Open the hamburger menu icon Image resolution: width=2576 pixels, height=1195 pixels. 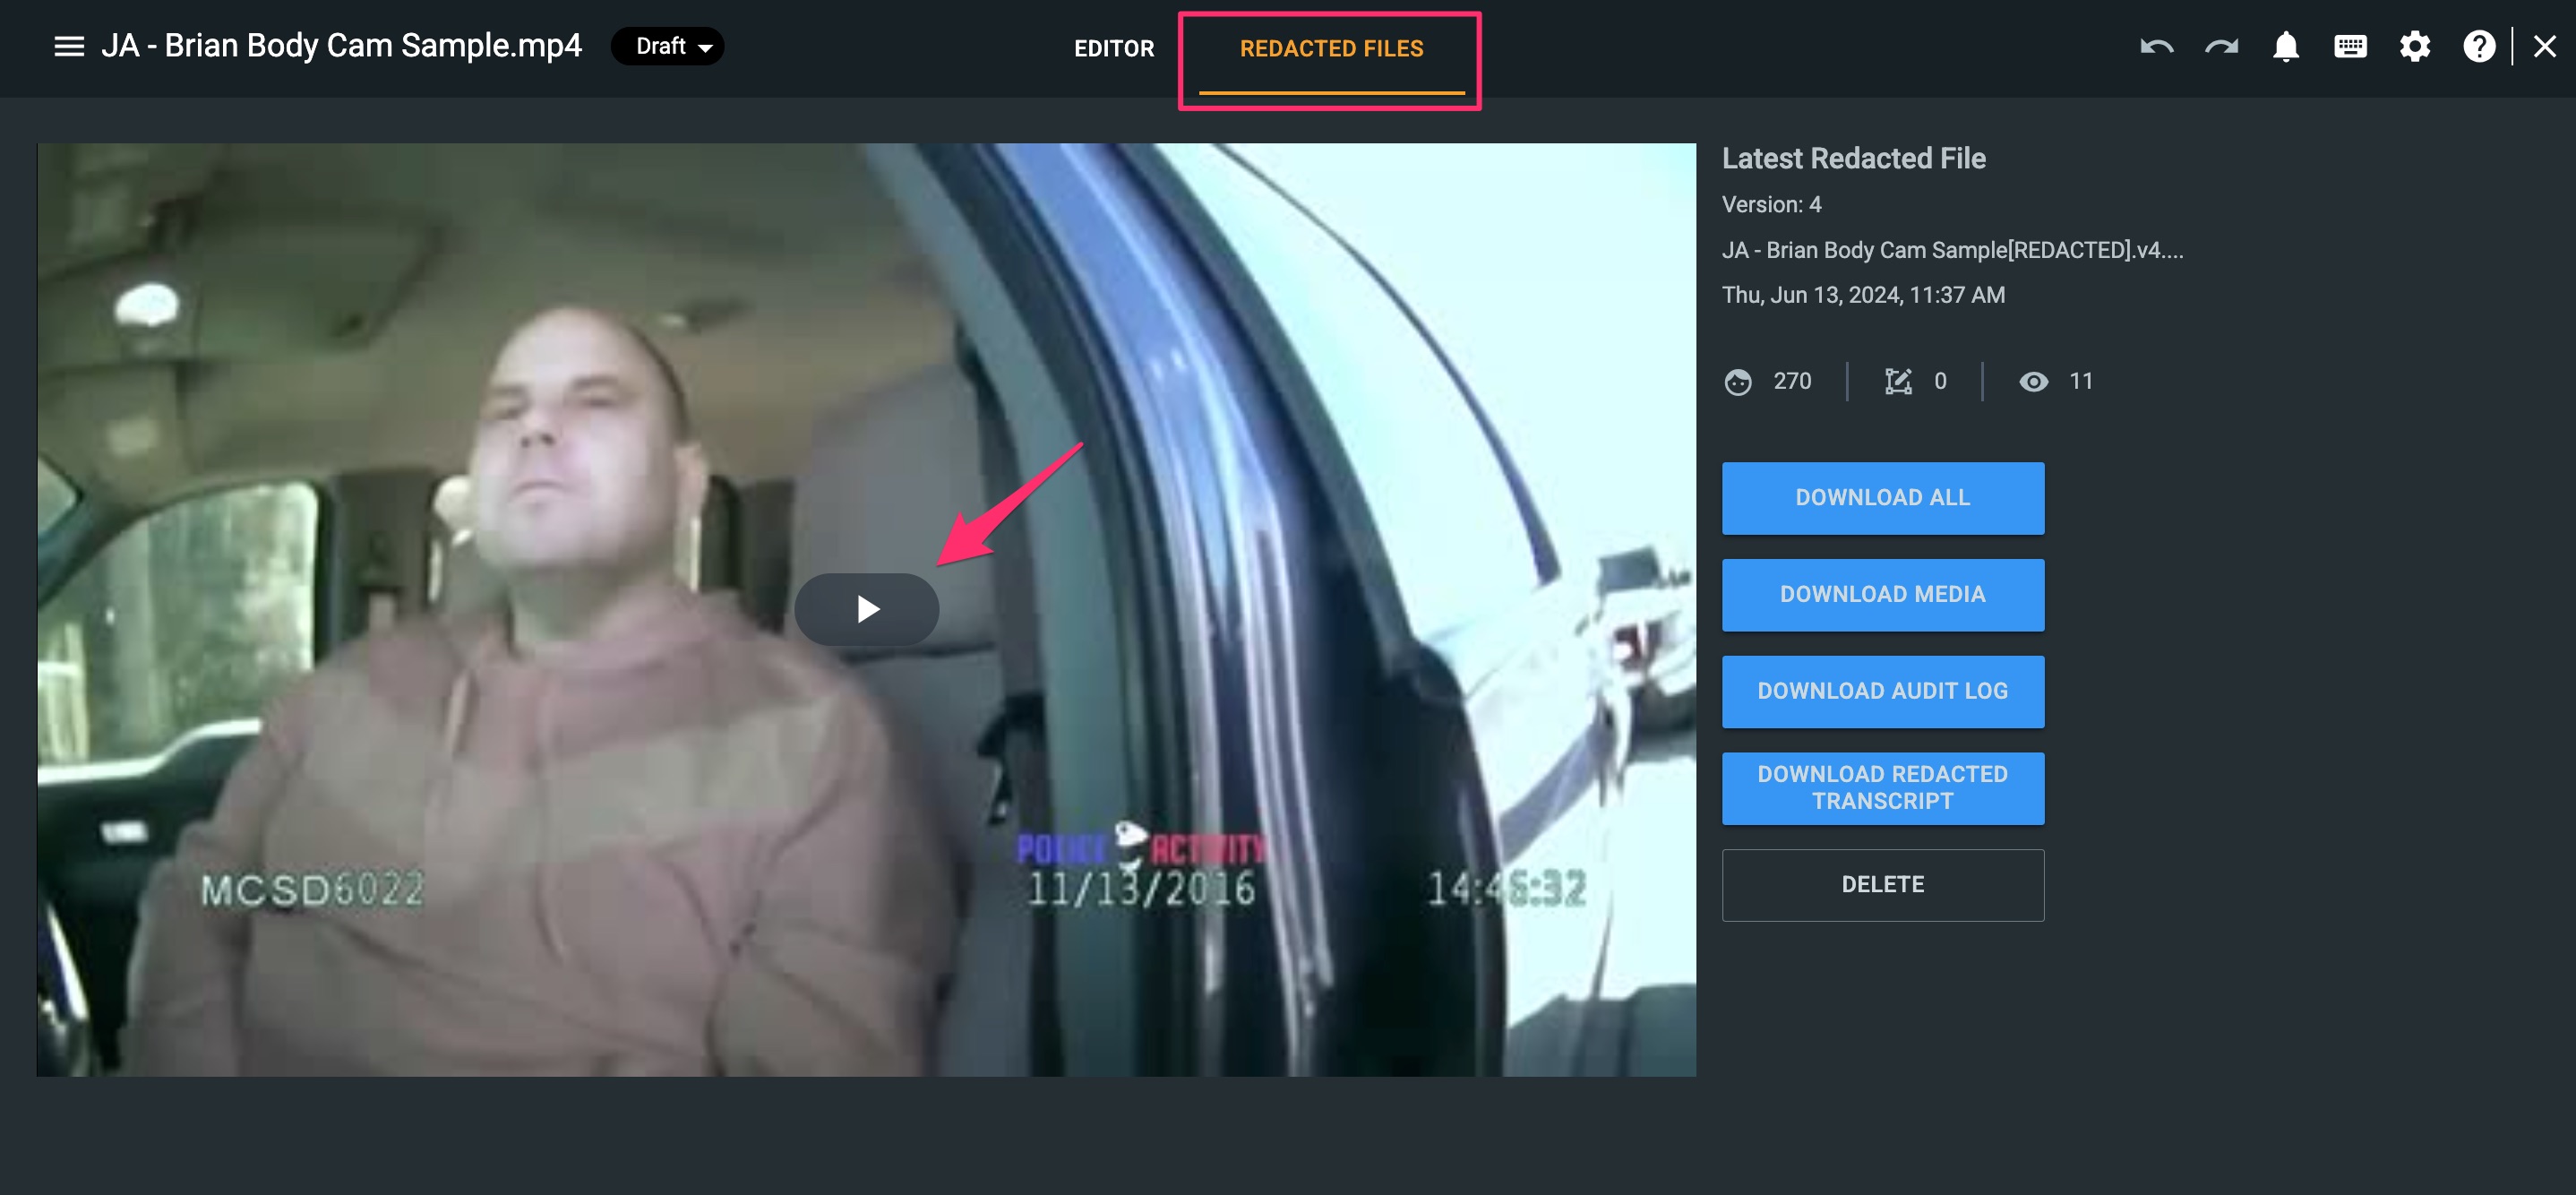coord(68,47)
